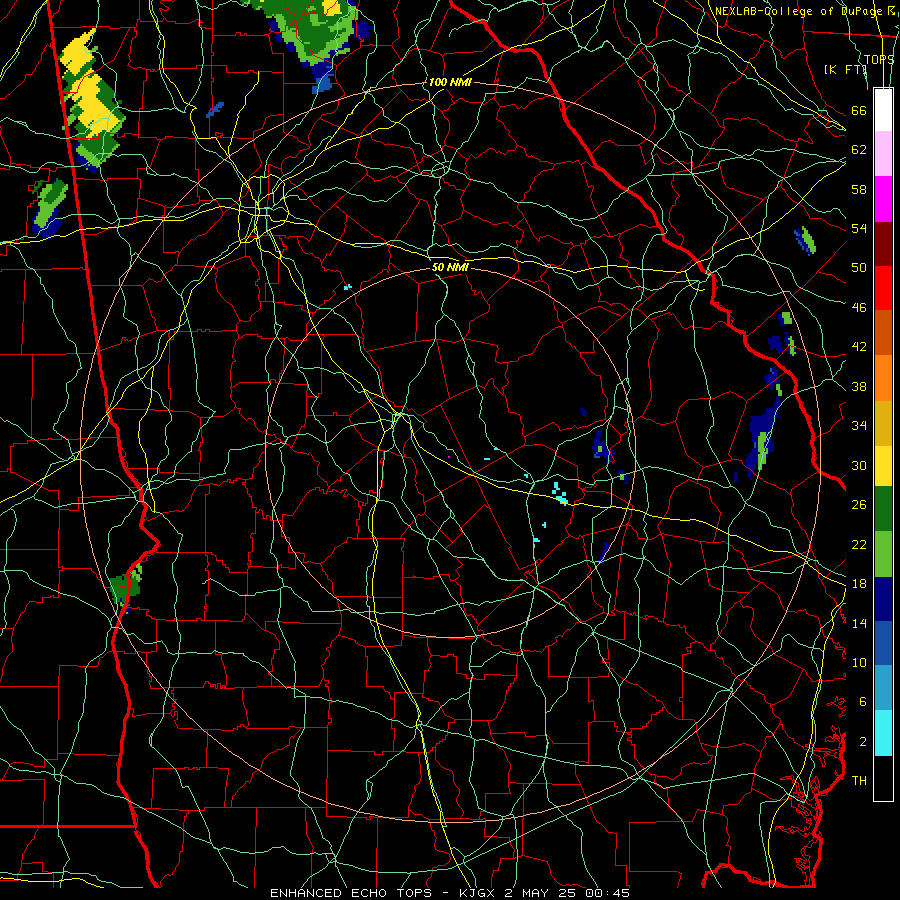Click the legend value 66
The height and width of the screenshot is (900, 900).
[x=859, y=110]
